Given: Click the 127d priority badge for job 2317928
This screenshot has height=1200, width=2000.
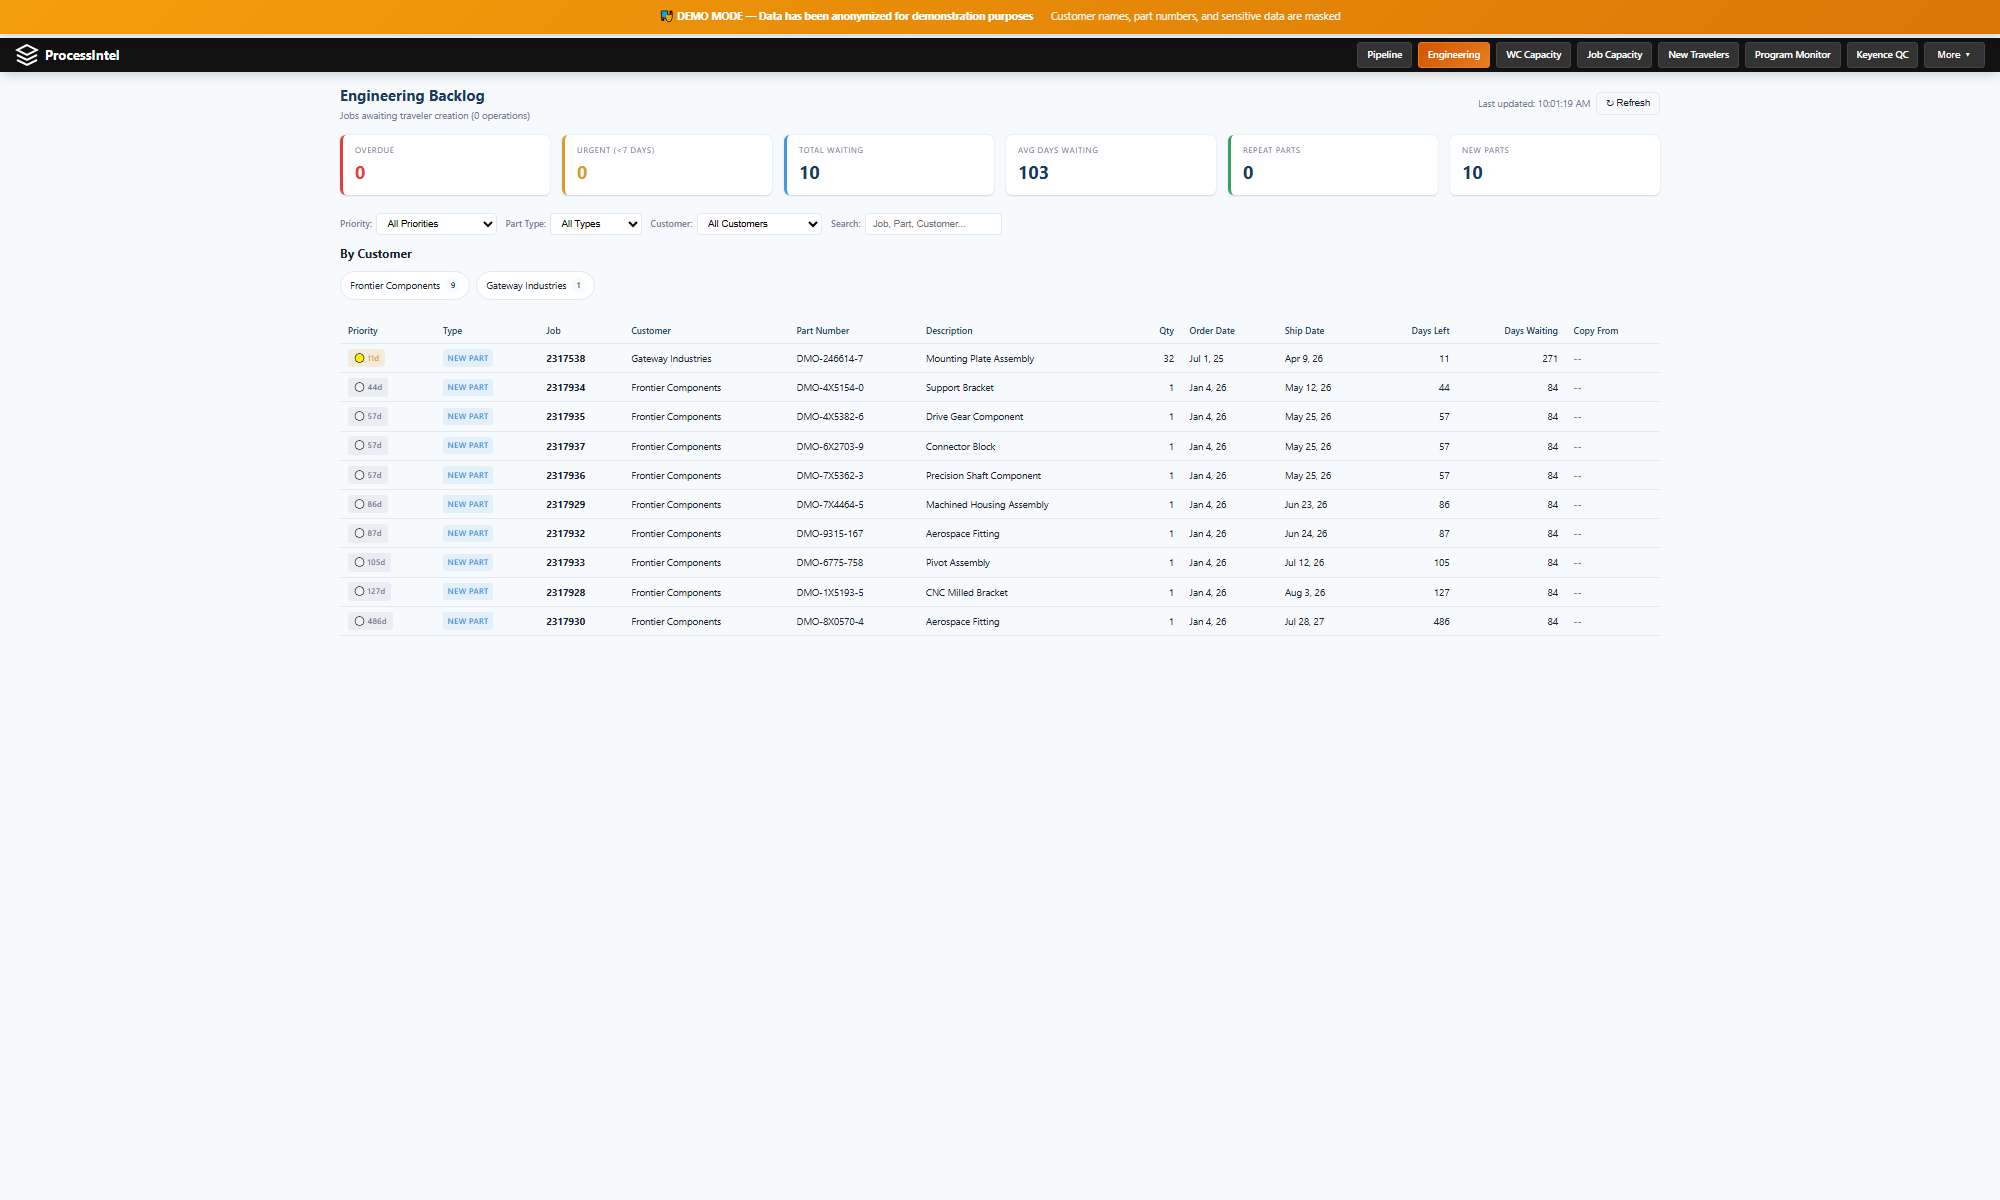Looking at the screenshot, I should click(369, 591).
